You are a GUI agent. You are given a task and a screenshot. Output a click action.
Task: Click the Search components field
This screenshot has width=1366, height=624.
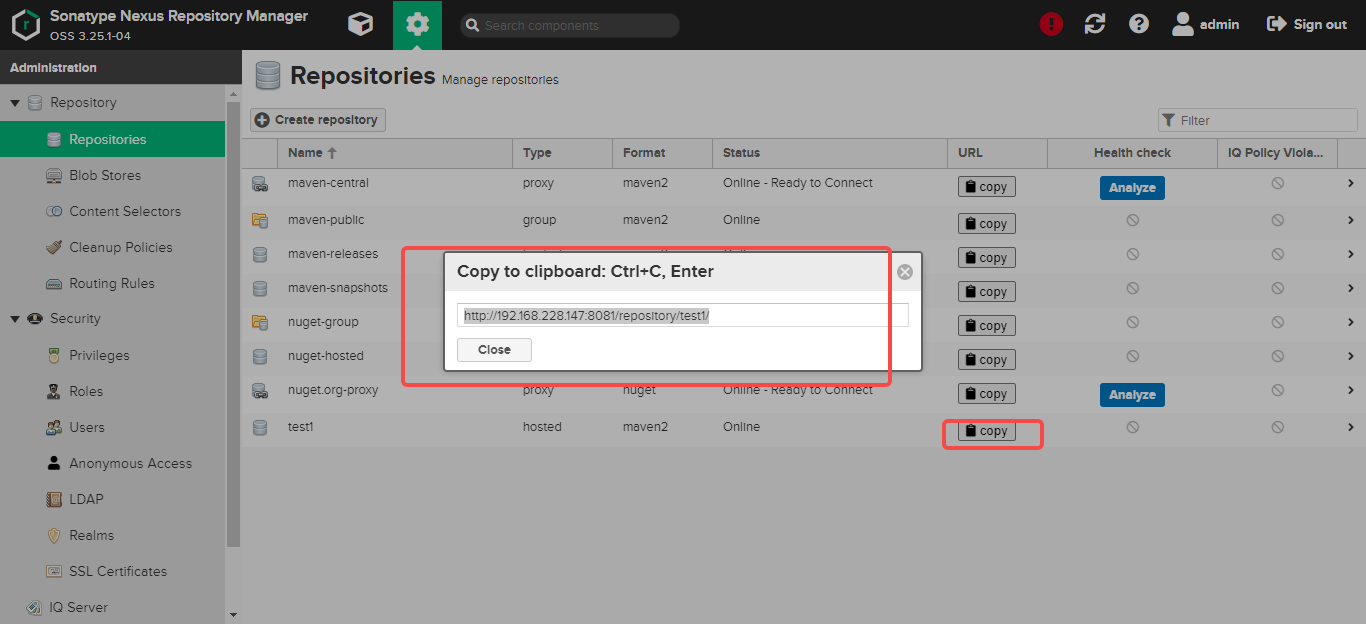click(x=570, y=25)
